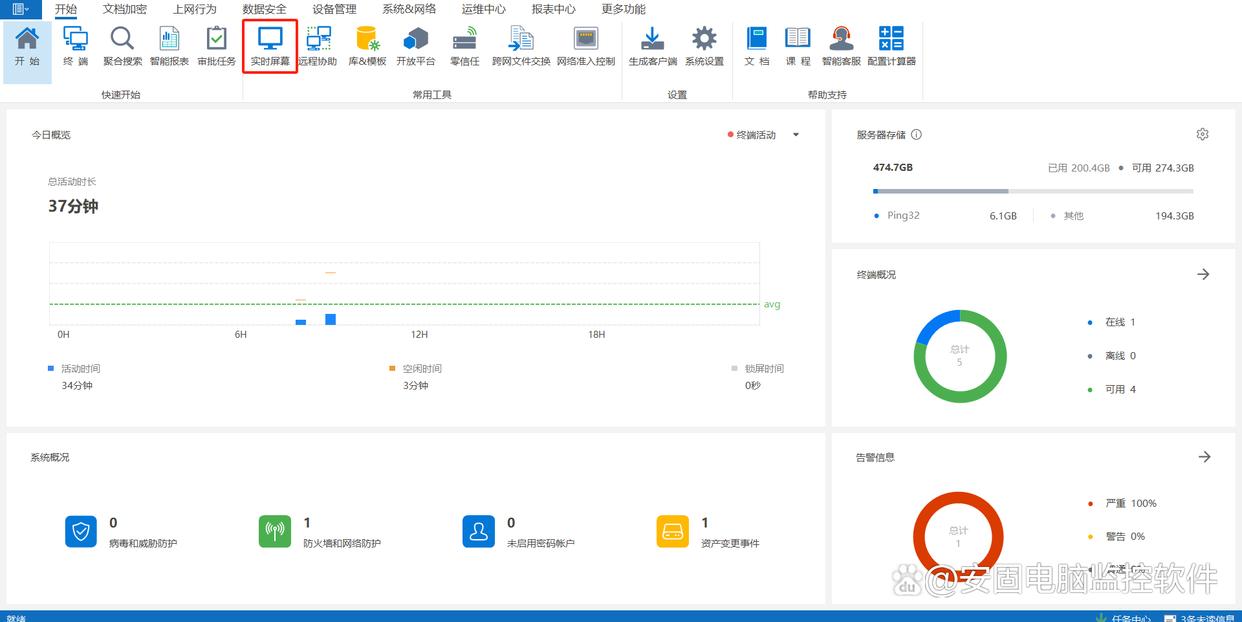The image size is (1242, 622).
Task: Open the 实时屏幕 real-time screen tool
Action: pyautogui.click(x=270, y=46)
